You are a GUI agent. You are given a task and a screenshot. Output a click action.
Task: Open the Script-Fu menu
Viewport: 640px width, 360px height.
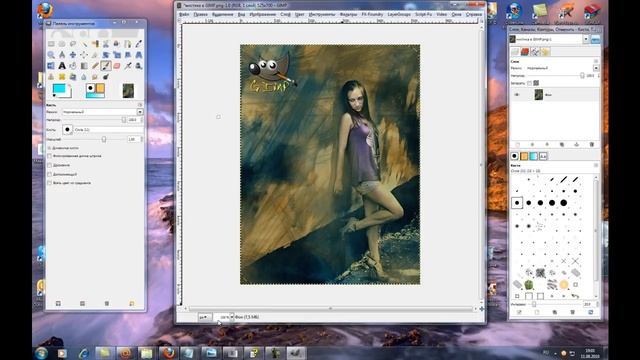[424, 14]
